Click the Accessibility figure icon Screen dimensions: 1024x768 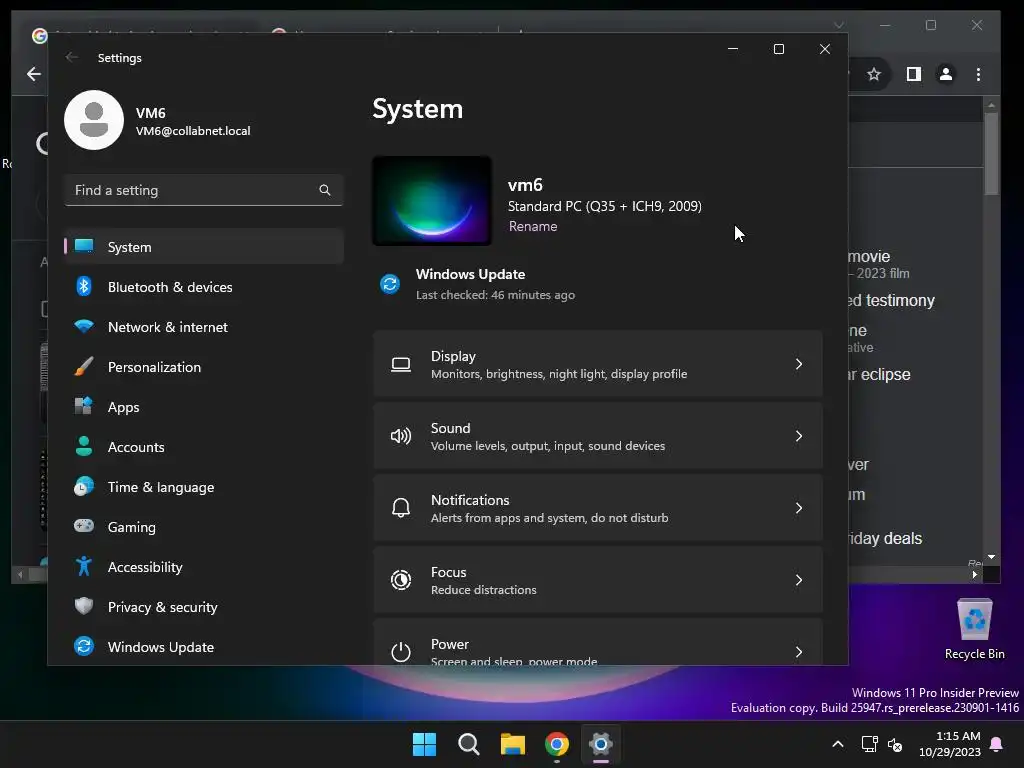coord(84,566)
